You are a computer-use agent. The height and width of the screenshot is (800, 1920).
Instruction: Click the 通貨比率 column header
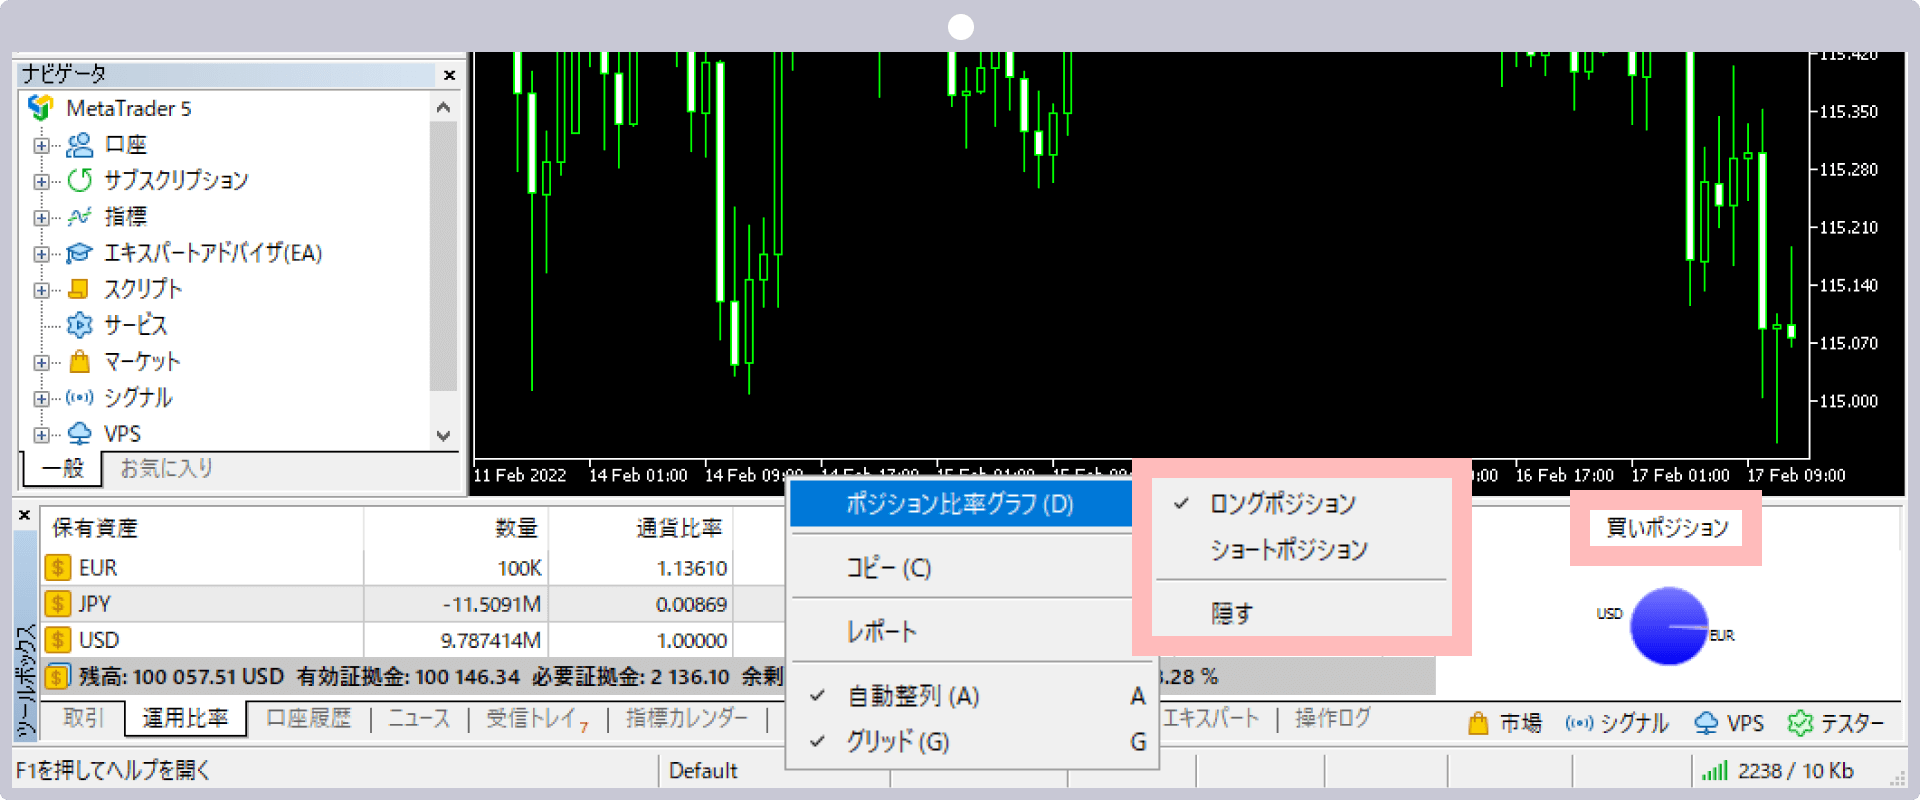point(641,528)
